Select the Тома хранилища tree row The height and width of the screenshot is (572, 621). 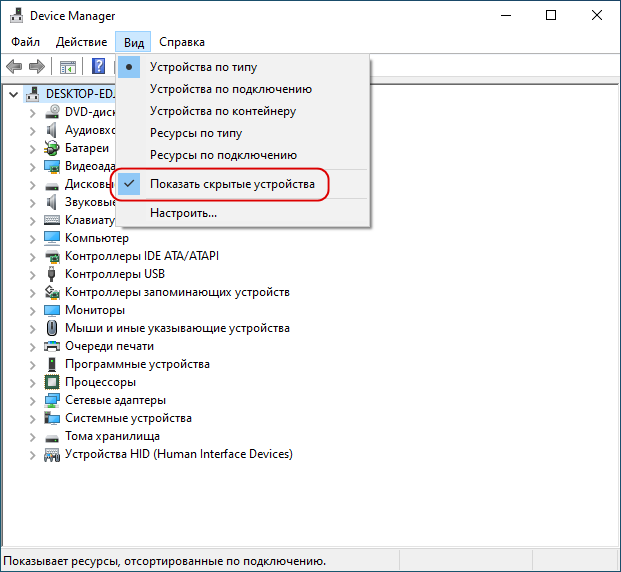[x=112, y=436]
